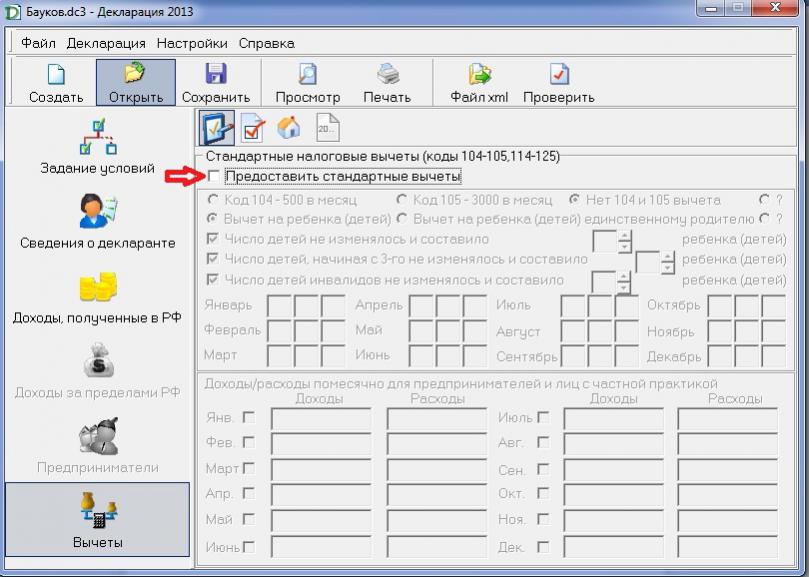The height and width of the screenshot is (577, 809).
Task: Switch to social deductions checkmark tab icon
Action: click(253, 128)
